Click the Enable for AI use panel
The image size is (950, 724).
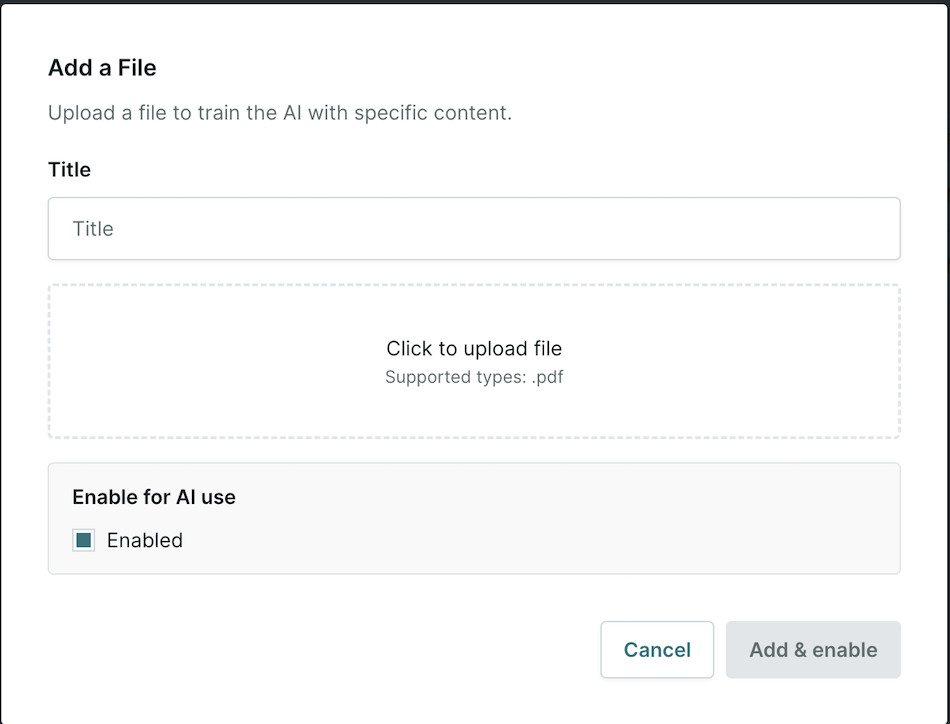tap(474, 519)
